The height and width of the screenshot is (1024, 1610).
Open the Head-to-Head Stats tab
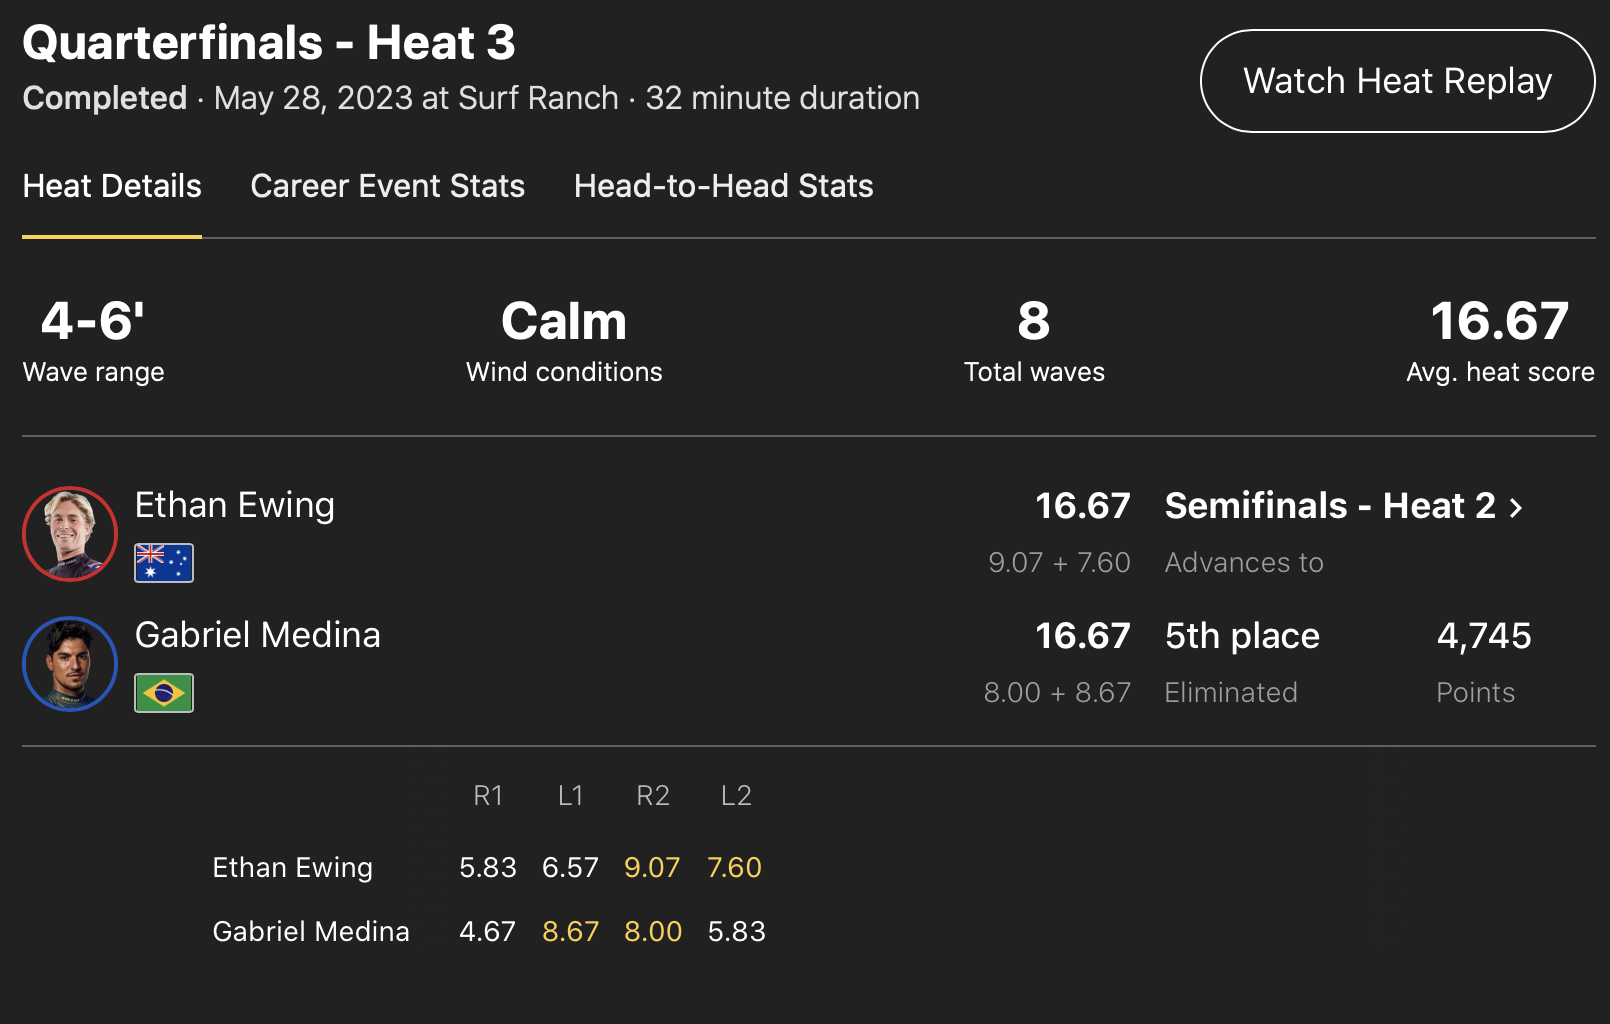(723, 186)
